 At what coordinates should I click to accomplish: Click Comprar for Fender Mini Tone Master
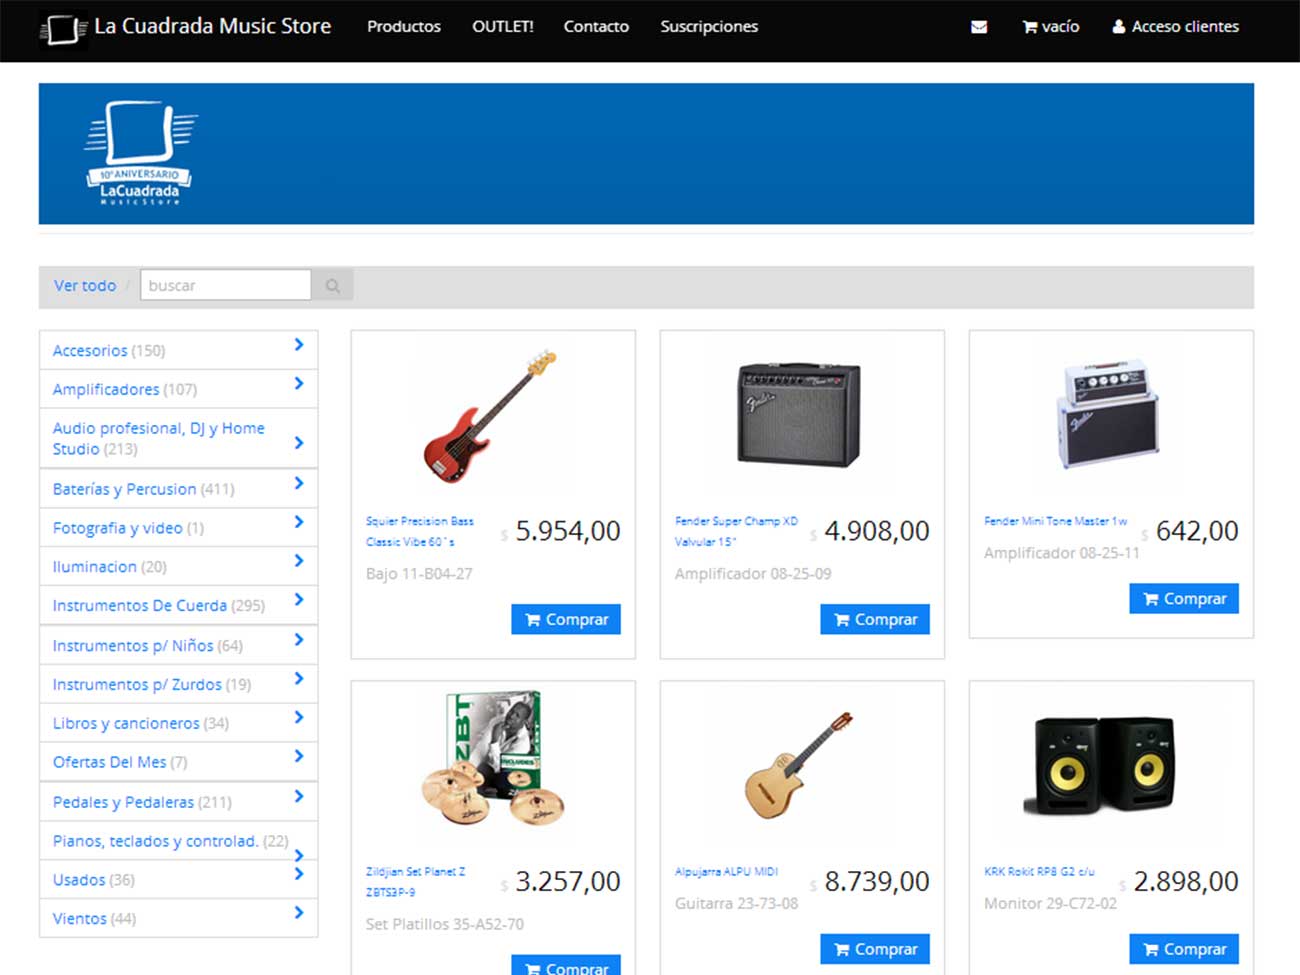pyautogui.click(x=1184, y=598)
